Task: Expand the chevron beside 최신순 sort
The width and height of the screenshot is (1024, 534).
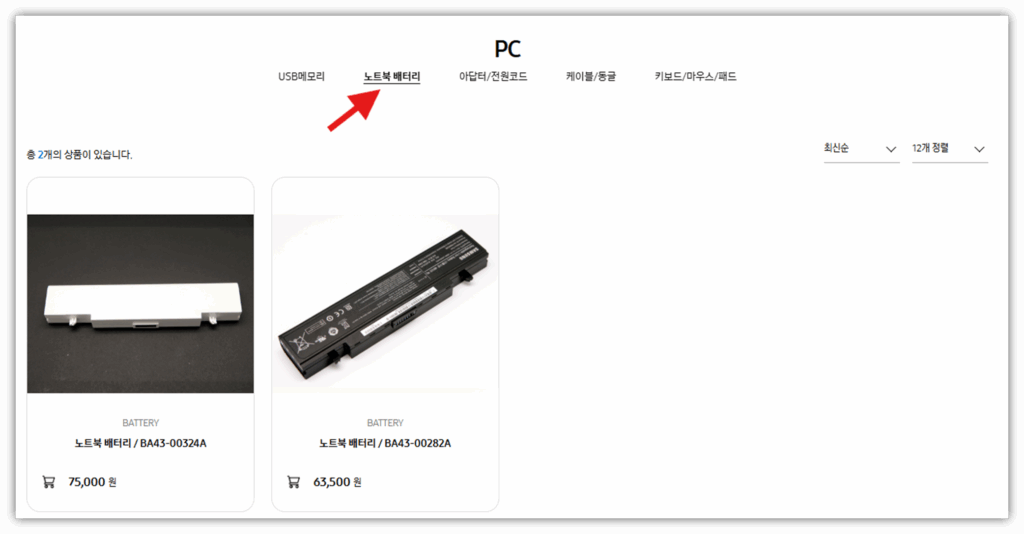Action: (891, 149)
